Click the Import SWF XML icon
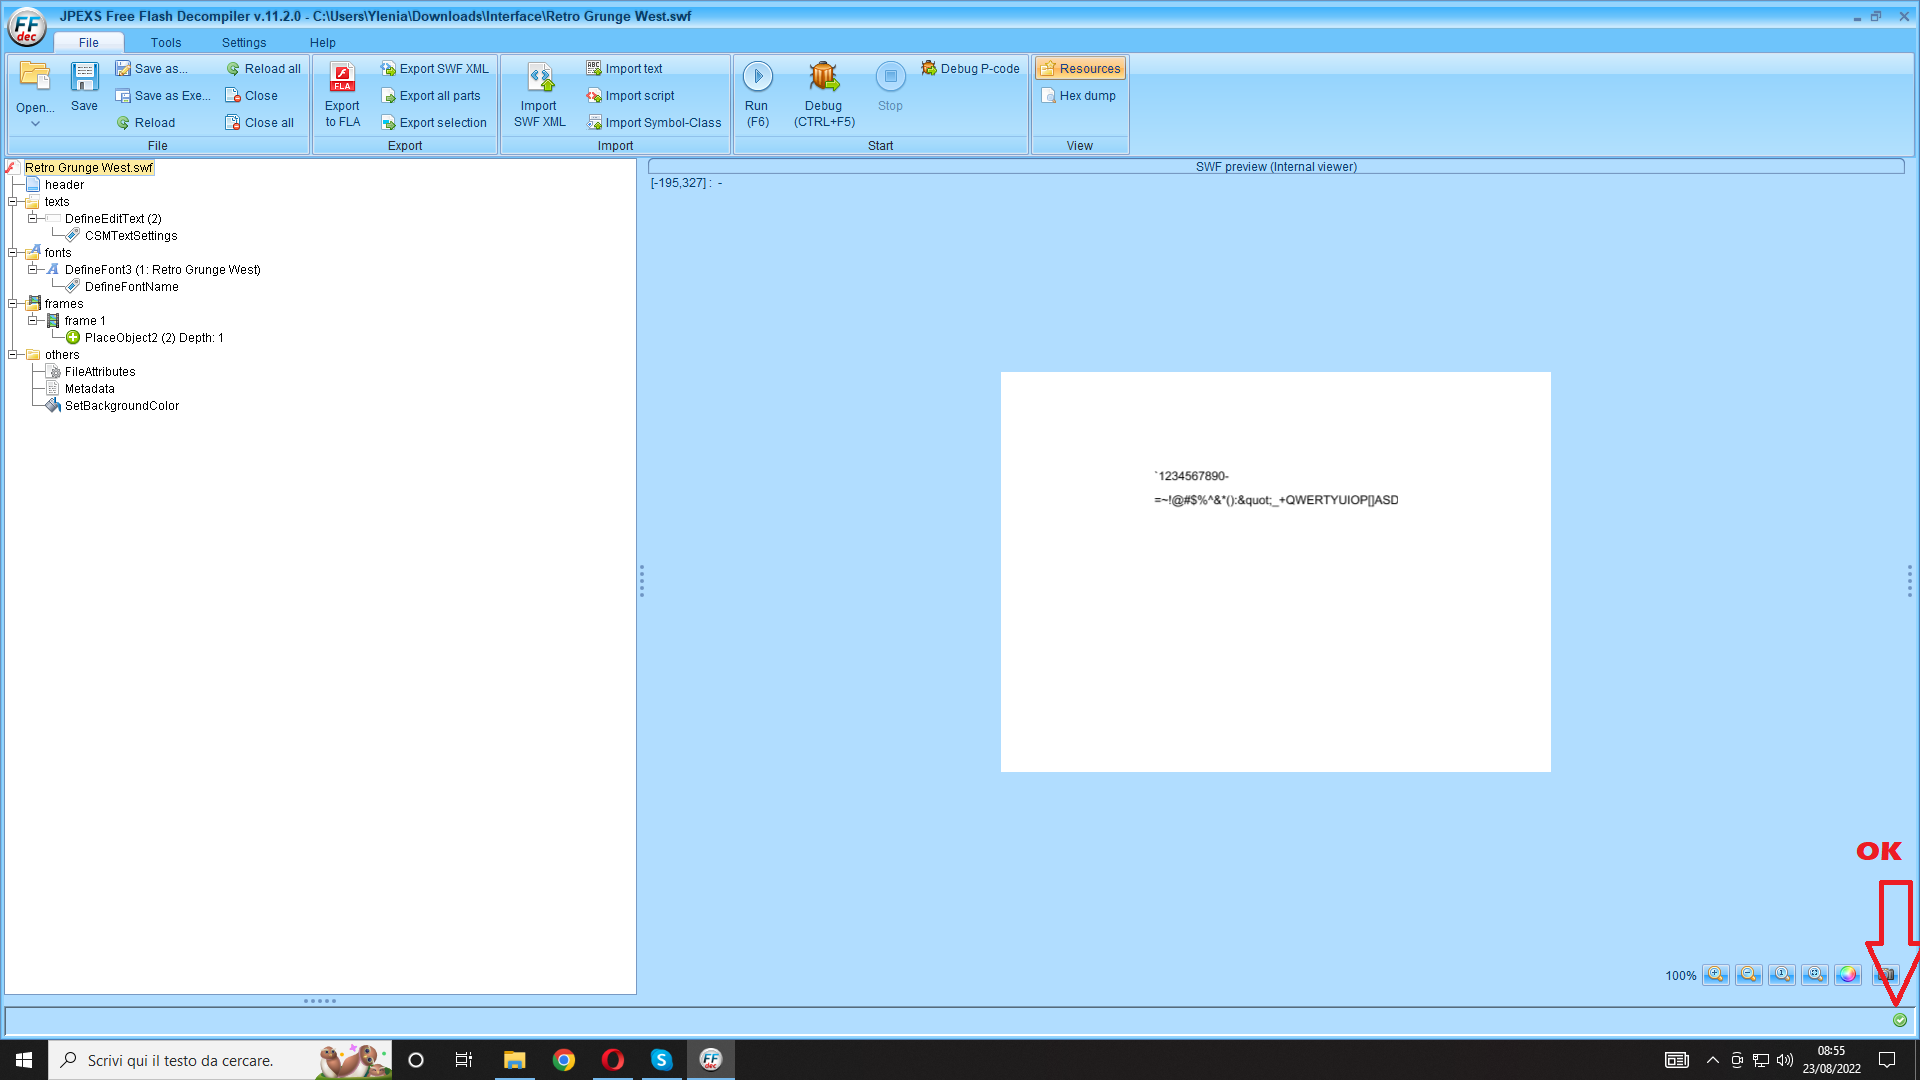 point(540,77)
